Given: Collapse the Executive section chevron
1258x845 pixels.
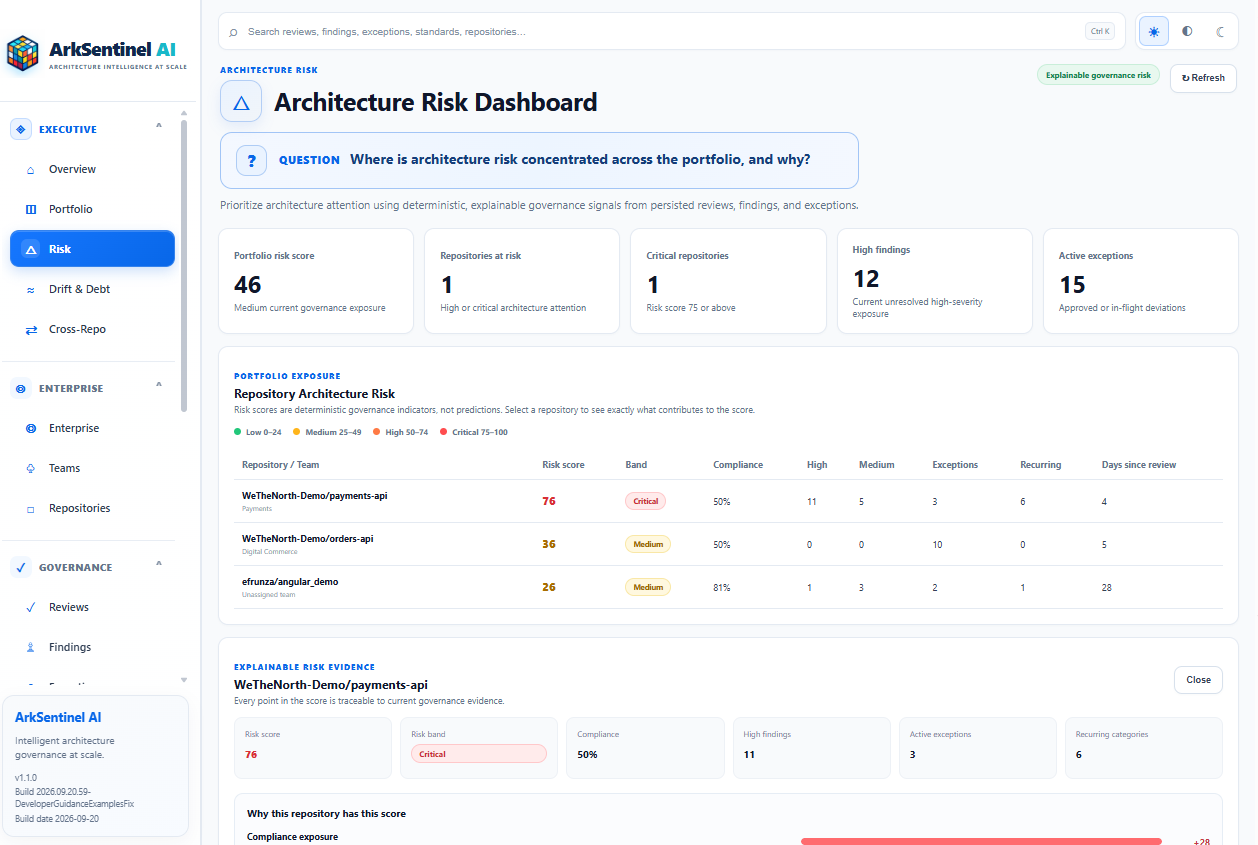Looking at the screenshot, I should [x=159, y=126].
